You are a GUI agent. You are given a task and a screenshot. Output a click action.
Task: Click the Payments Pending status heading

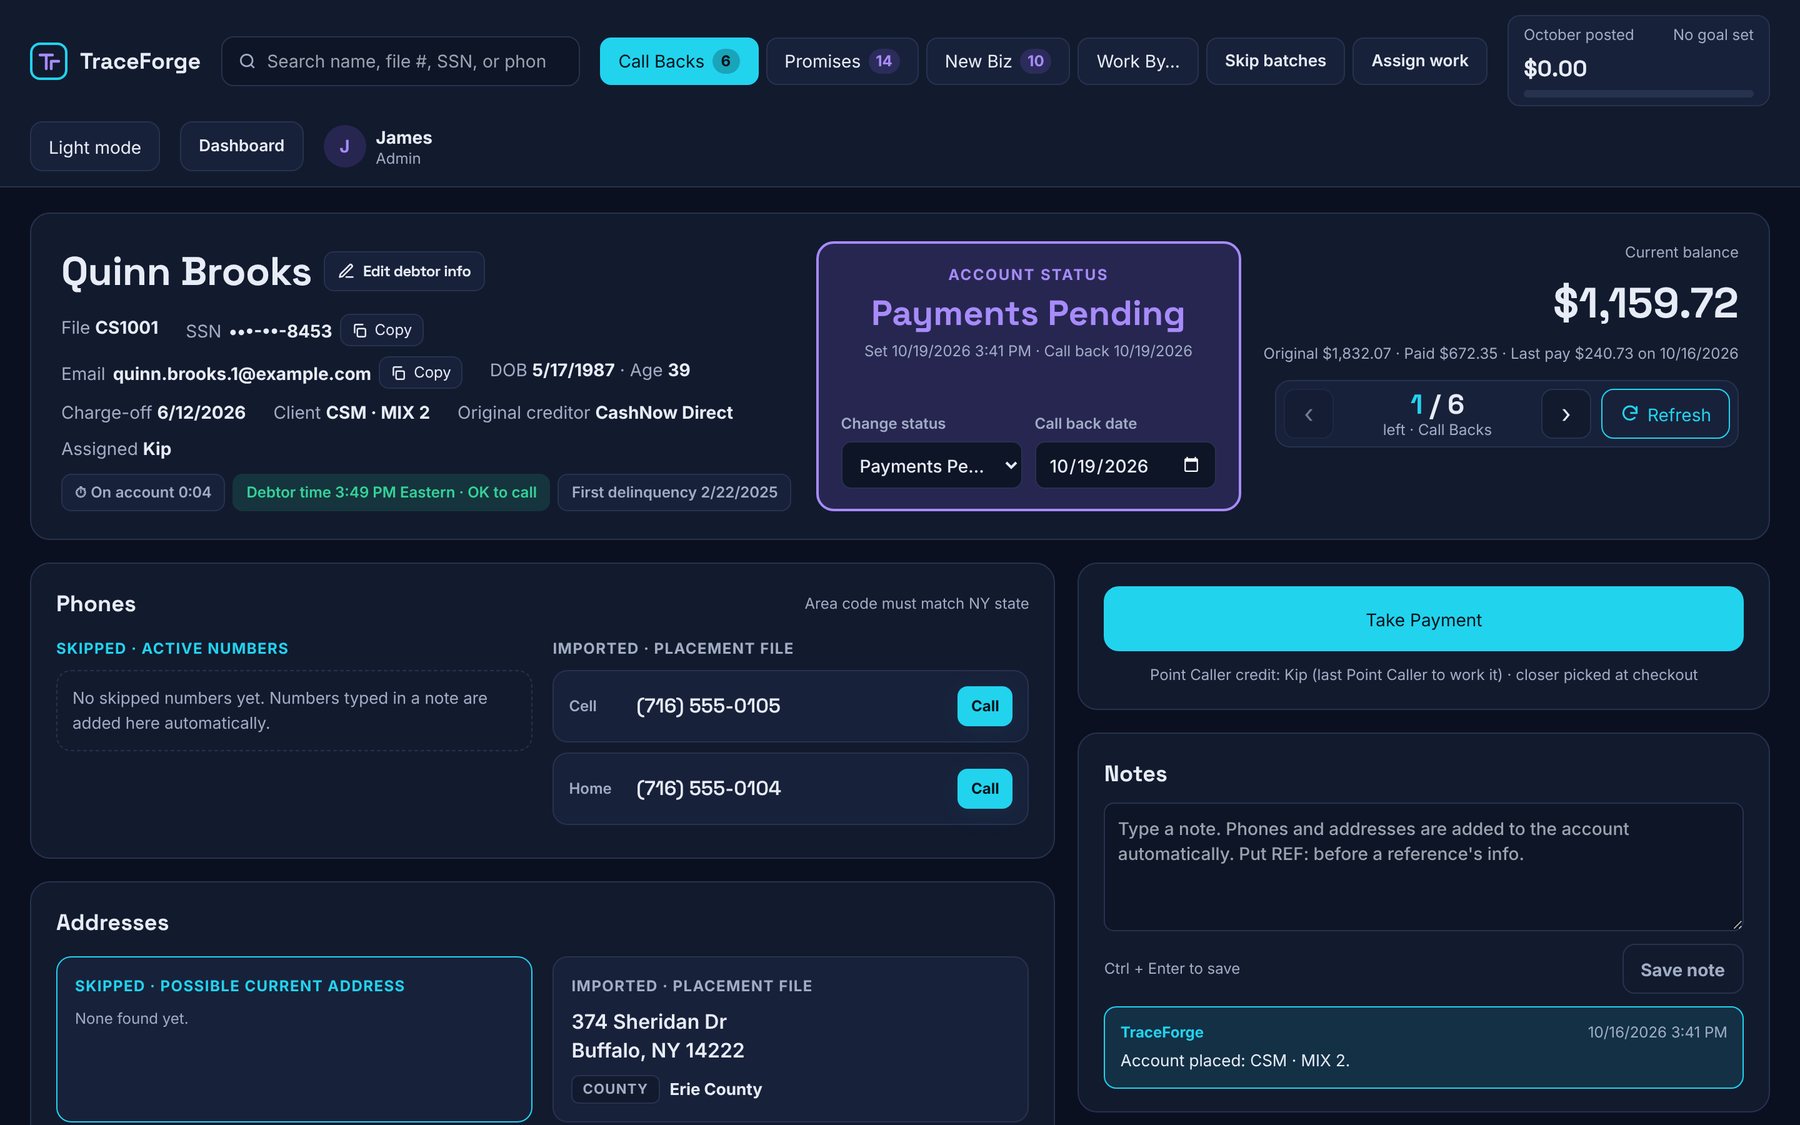[x=1028, y=313]
